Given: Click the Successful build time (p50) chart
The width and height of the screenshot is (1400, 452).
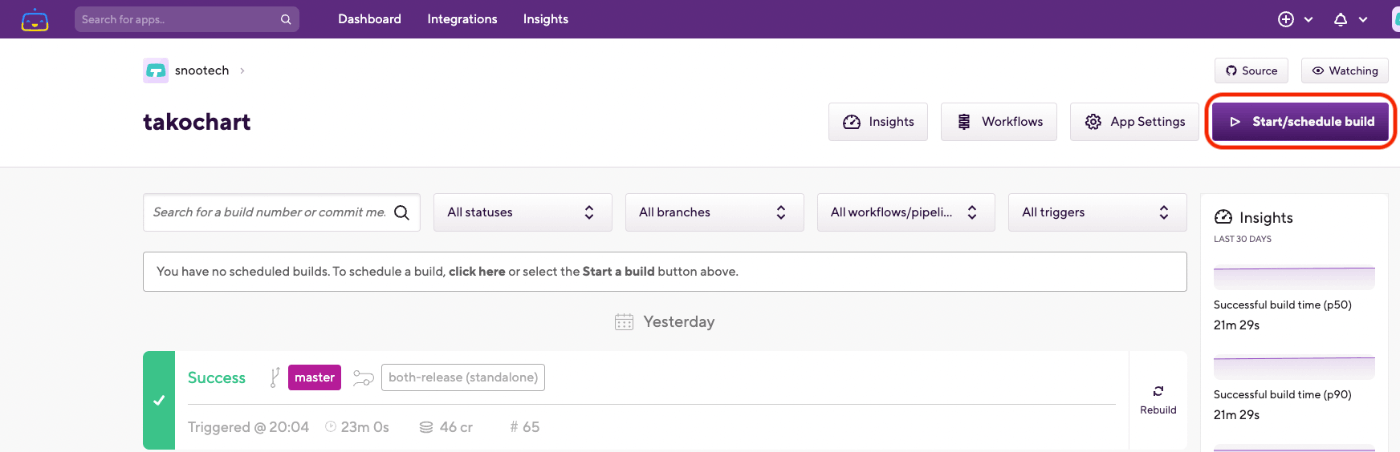Looking at the screenshot, I should tap(1294, 278).
